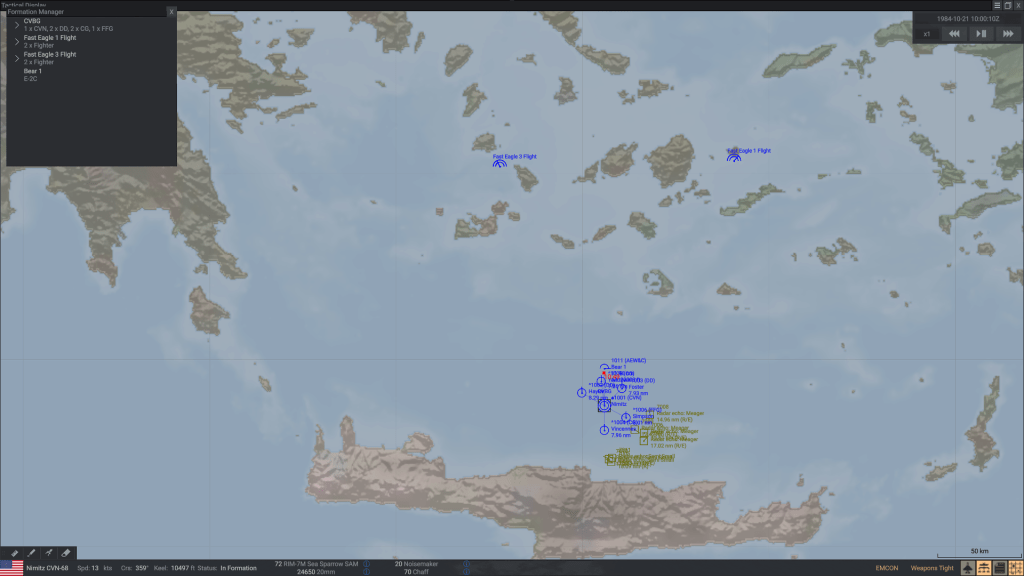Speed up the simulation time compression

click(1007, 33)
